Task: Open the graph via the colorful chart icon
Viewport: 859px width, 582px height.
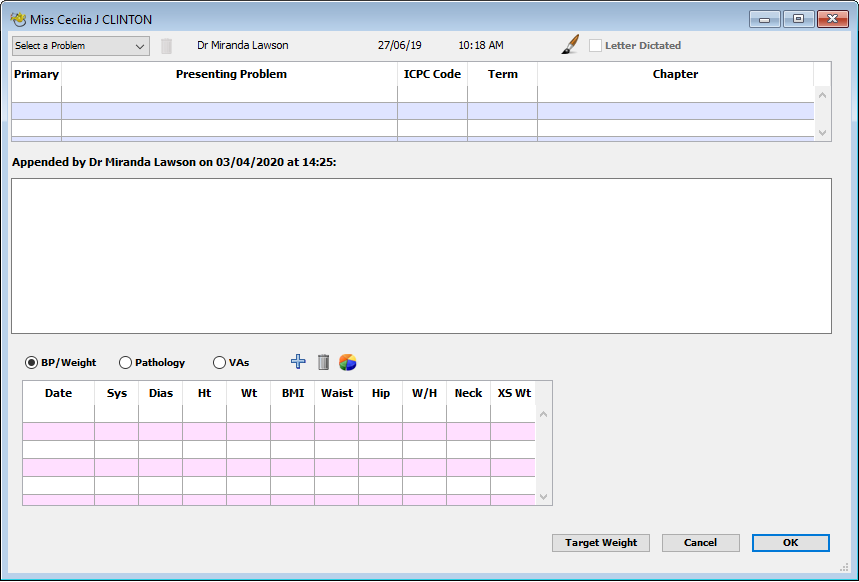Action: [348, 361]
